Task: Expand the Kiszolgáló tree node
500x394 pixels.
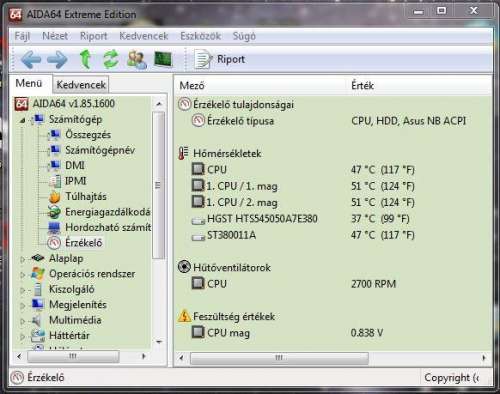Action: point(22,290)
